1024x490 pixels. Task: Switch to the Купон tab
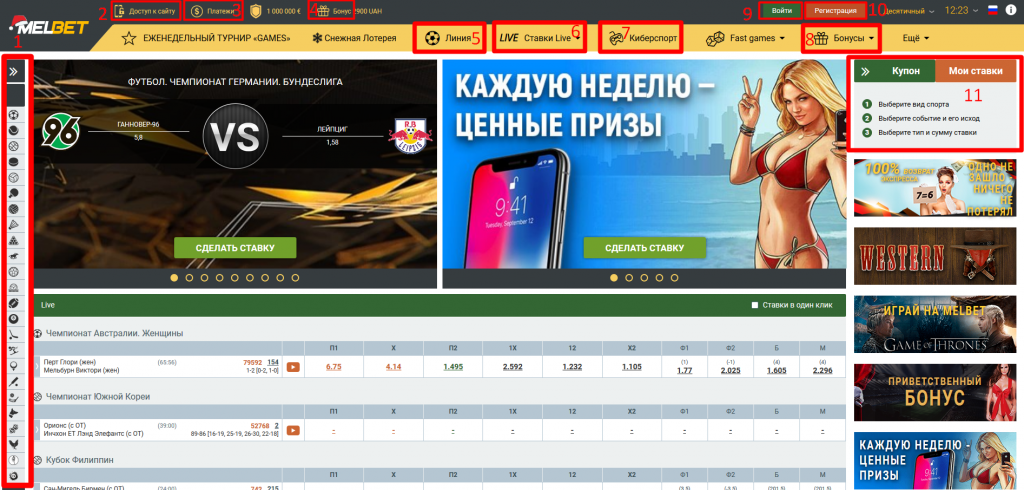click(x=906, y=71)
